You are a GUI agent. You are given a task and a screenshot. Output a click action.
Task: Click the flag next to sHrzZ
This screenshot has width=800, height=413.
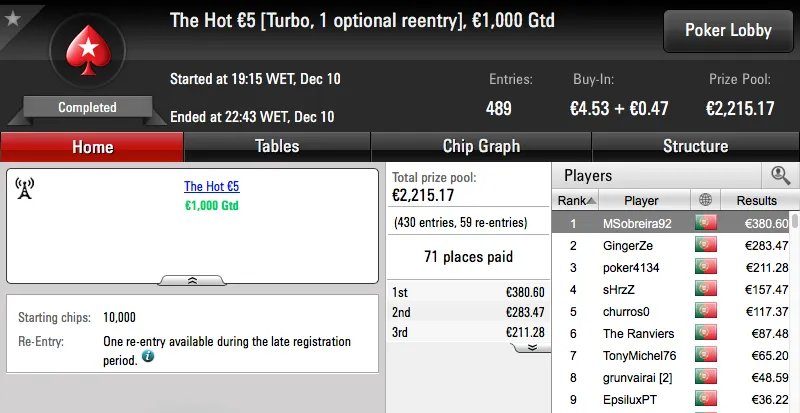point(706,289)
